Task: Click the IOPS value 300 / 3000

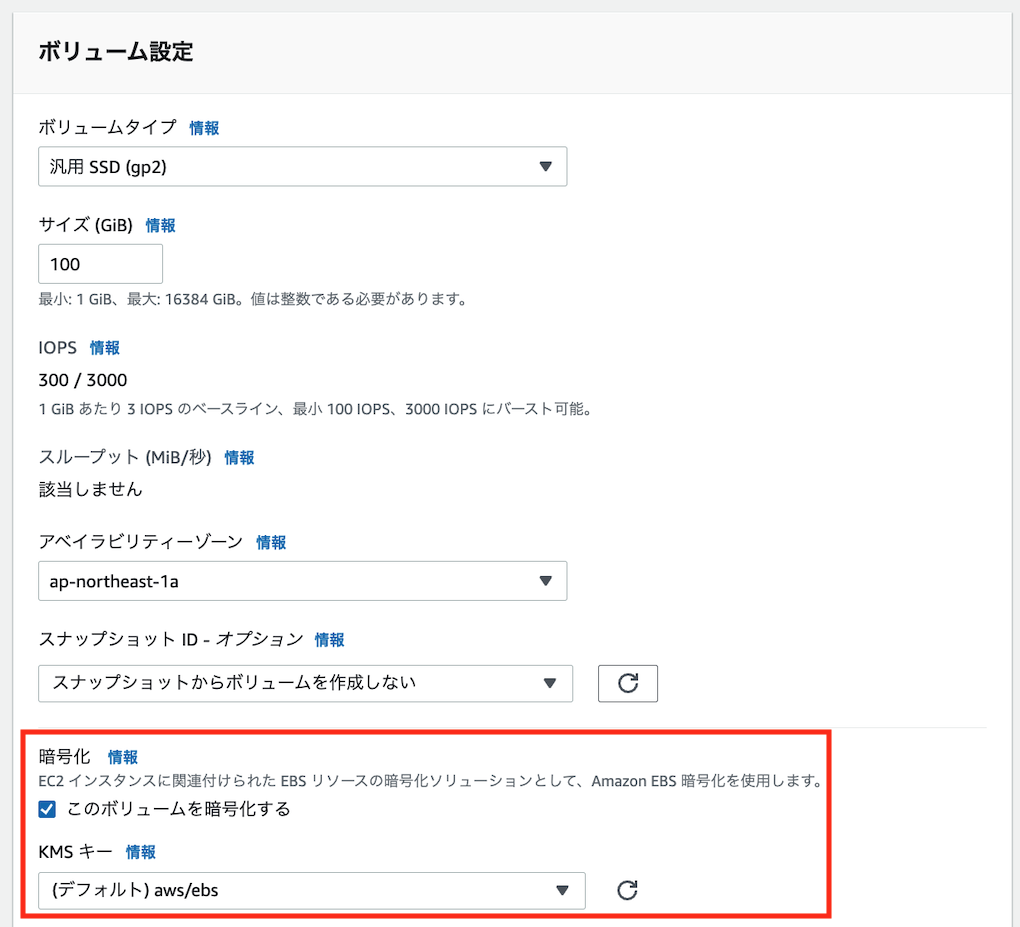Action: (x=83, y=380)
